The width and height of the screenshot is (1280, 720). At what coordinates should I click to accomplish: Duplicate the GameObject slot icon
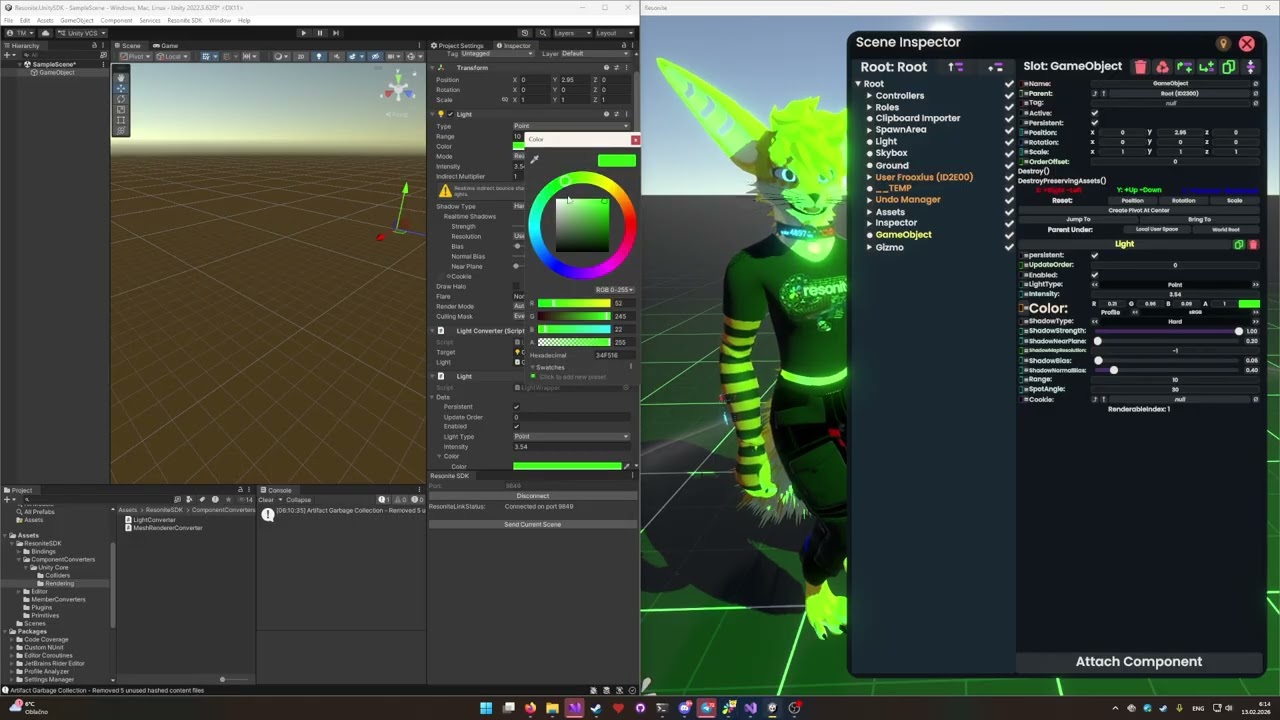[1228, 67]
